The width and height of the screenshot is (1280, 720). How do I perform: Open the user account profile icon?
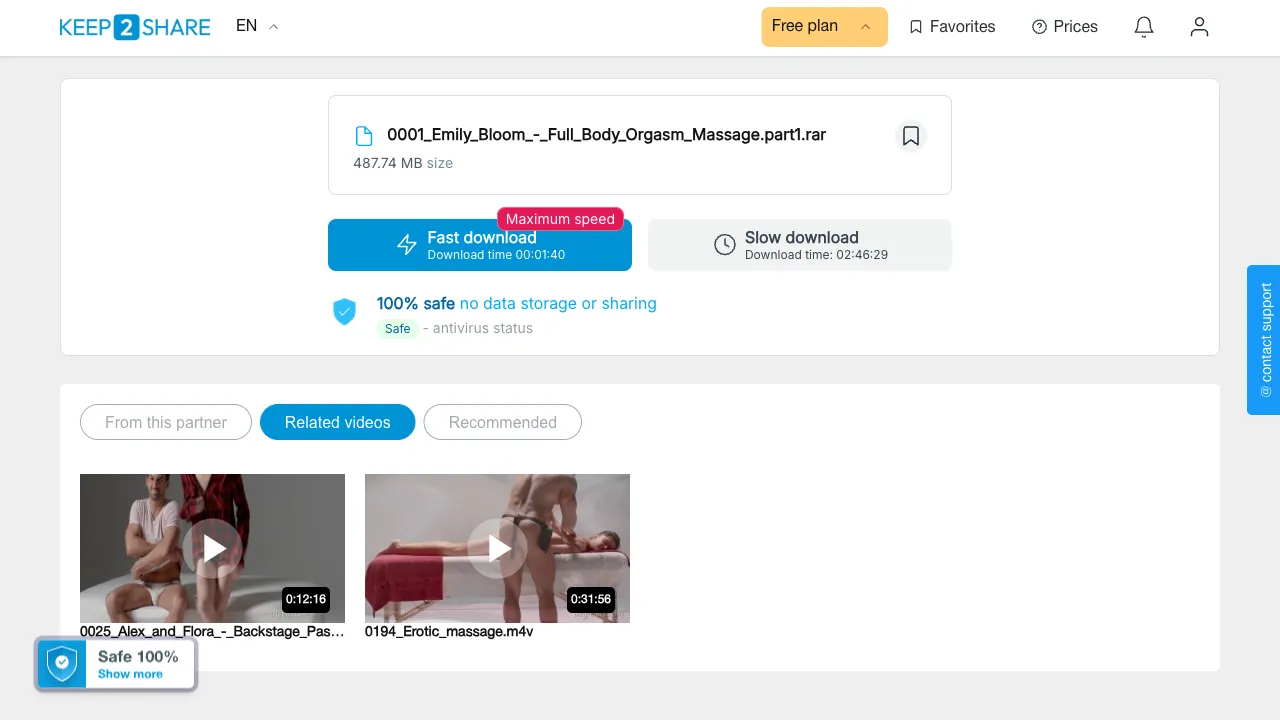tap(1199, 27)
